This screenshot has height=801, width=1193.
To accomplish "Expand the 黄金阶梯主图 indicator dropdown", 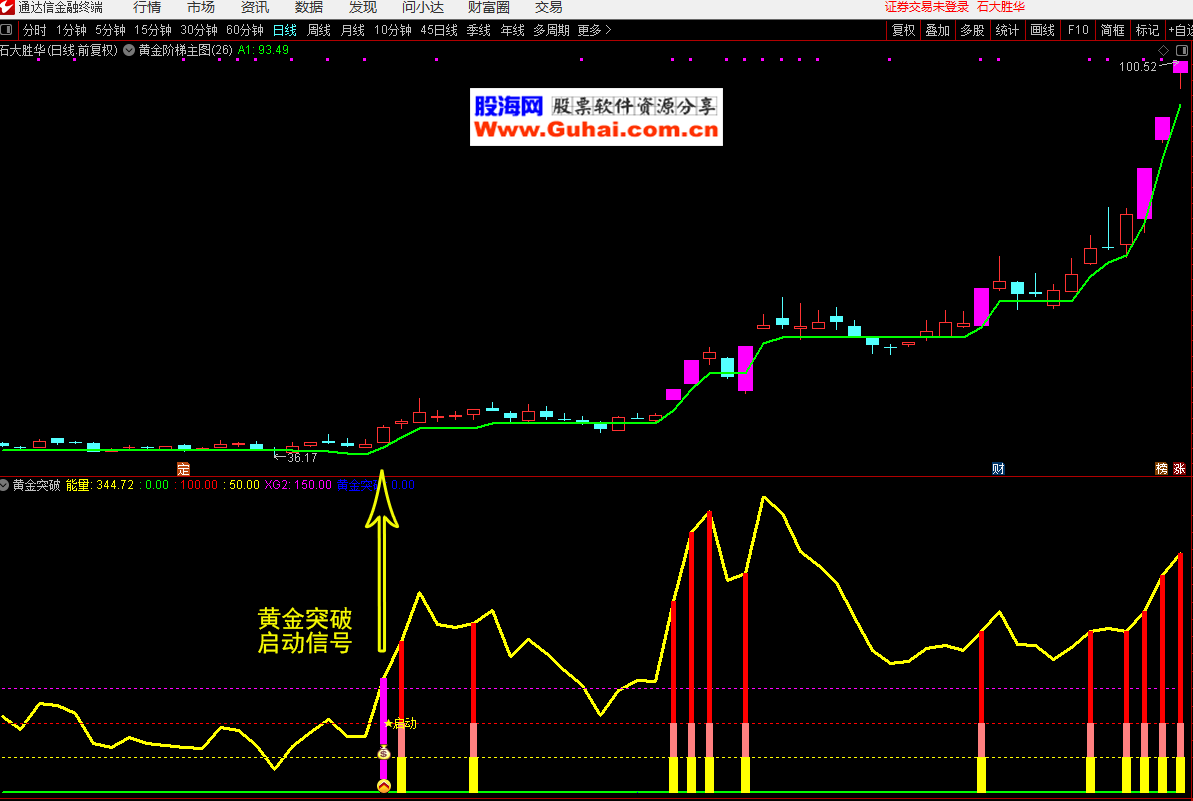I will click(x=129, y=50).
